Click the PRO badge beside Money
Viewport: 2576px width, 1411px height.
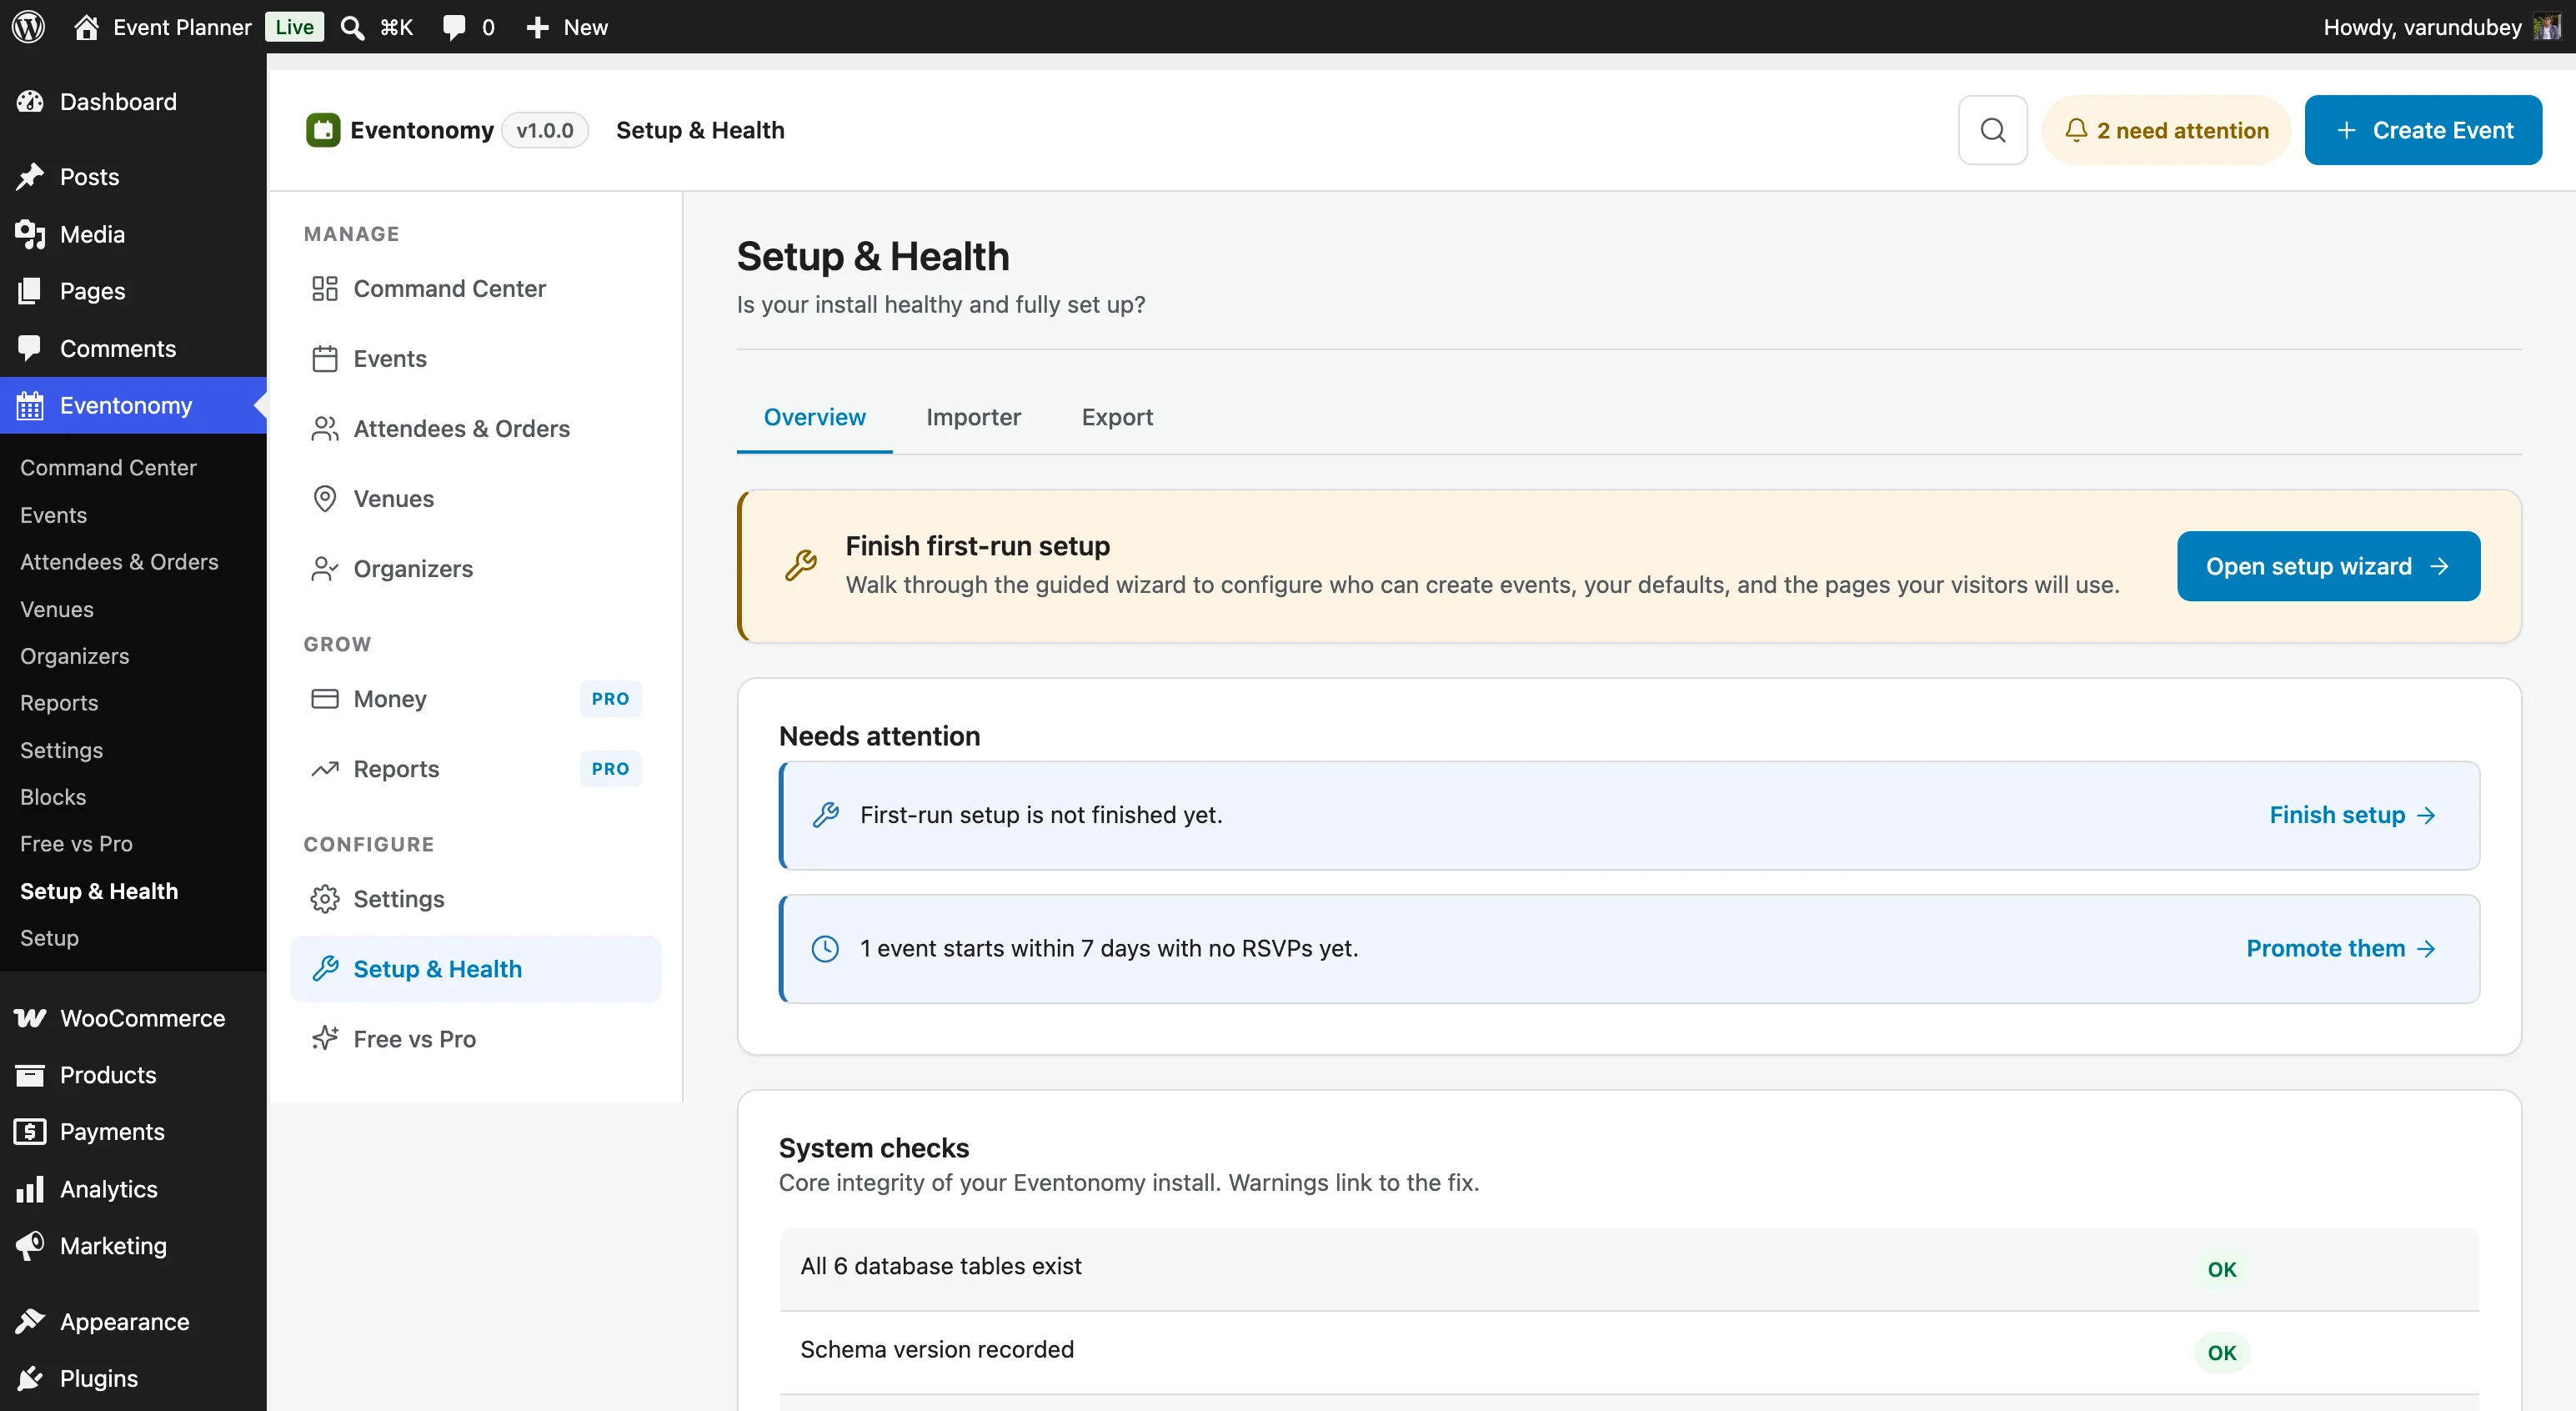pyautogui.click(x=610, y=699)
